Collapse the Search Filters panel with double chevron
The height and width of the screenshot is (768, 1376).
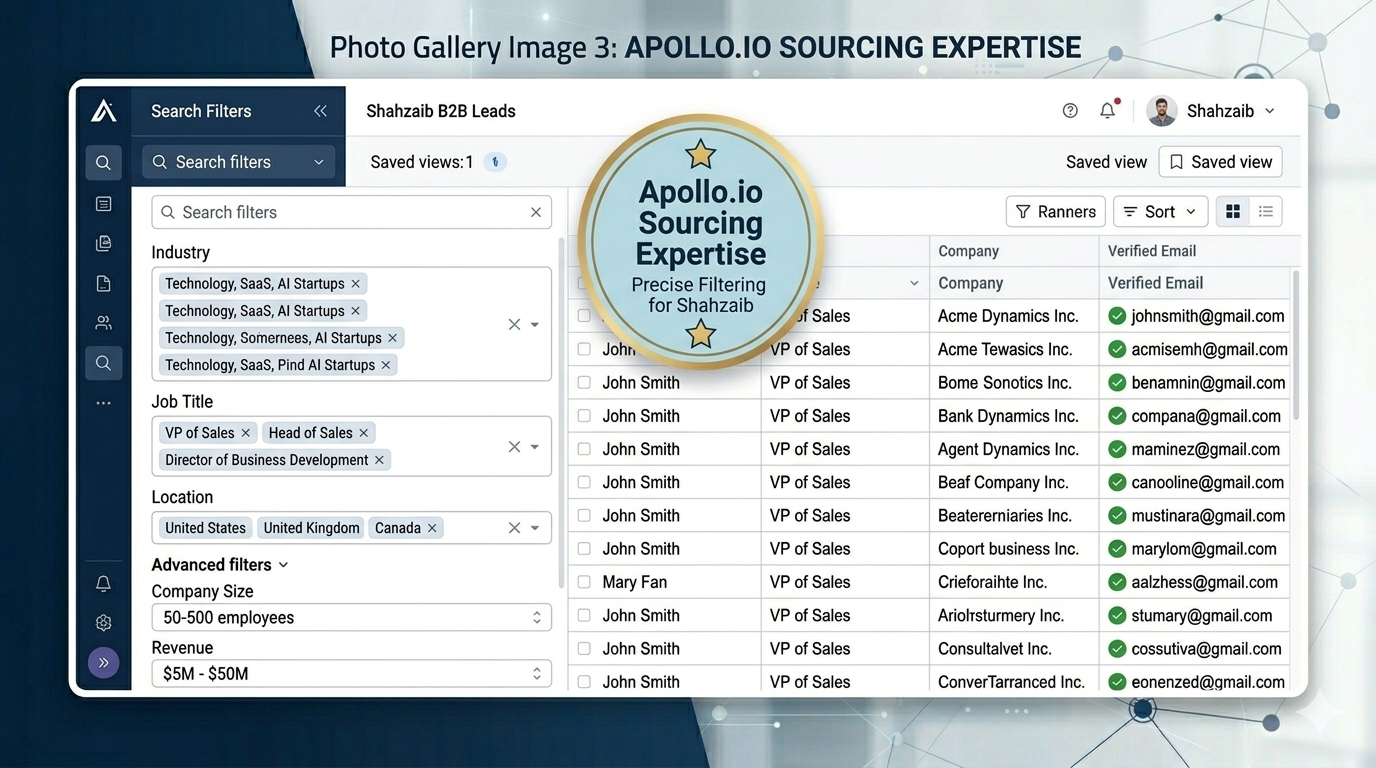(x=320, y=111)
